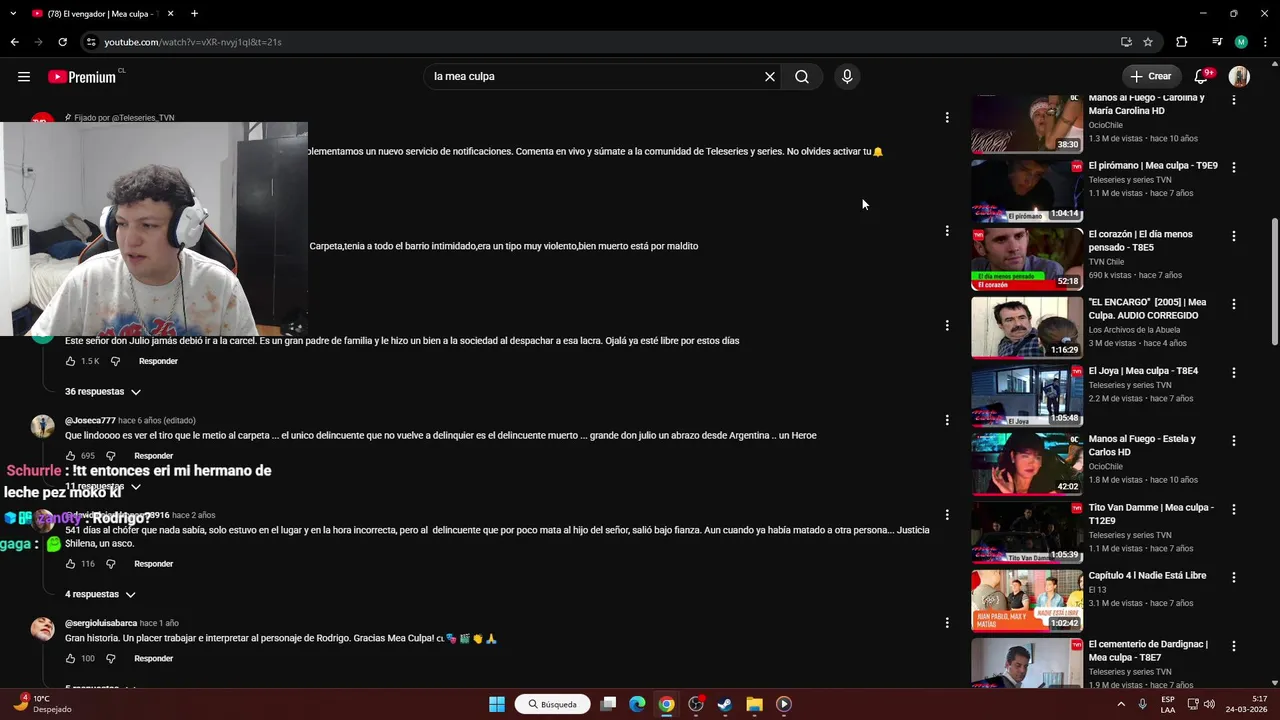Open EL ENCARGO 2005 video thumbnail
1280x720 pixels.
(1027, 327)
